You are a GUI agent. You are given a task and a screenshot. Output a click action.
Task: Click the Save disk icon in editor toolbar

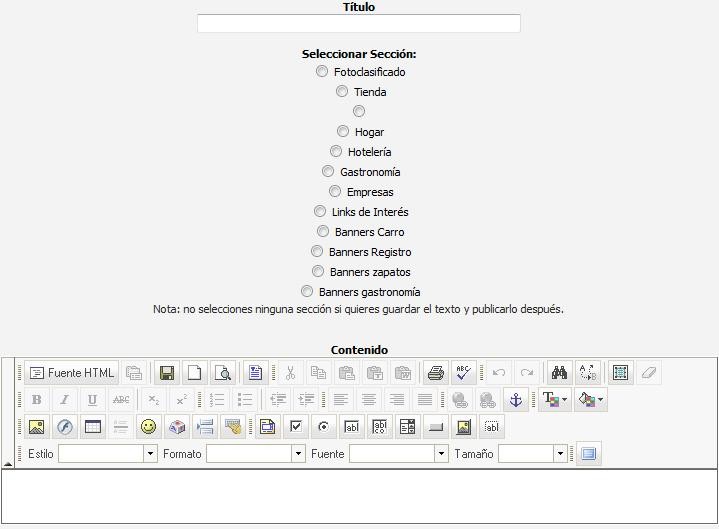(x=167, y=373)
